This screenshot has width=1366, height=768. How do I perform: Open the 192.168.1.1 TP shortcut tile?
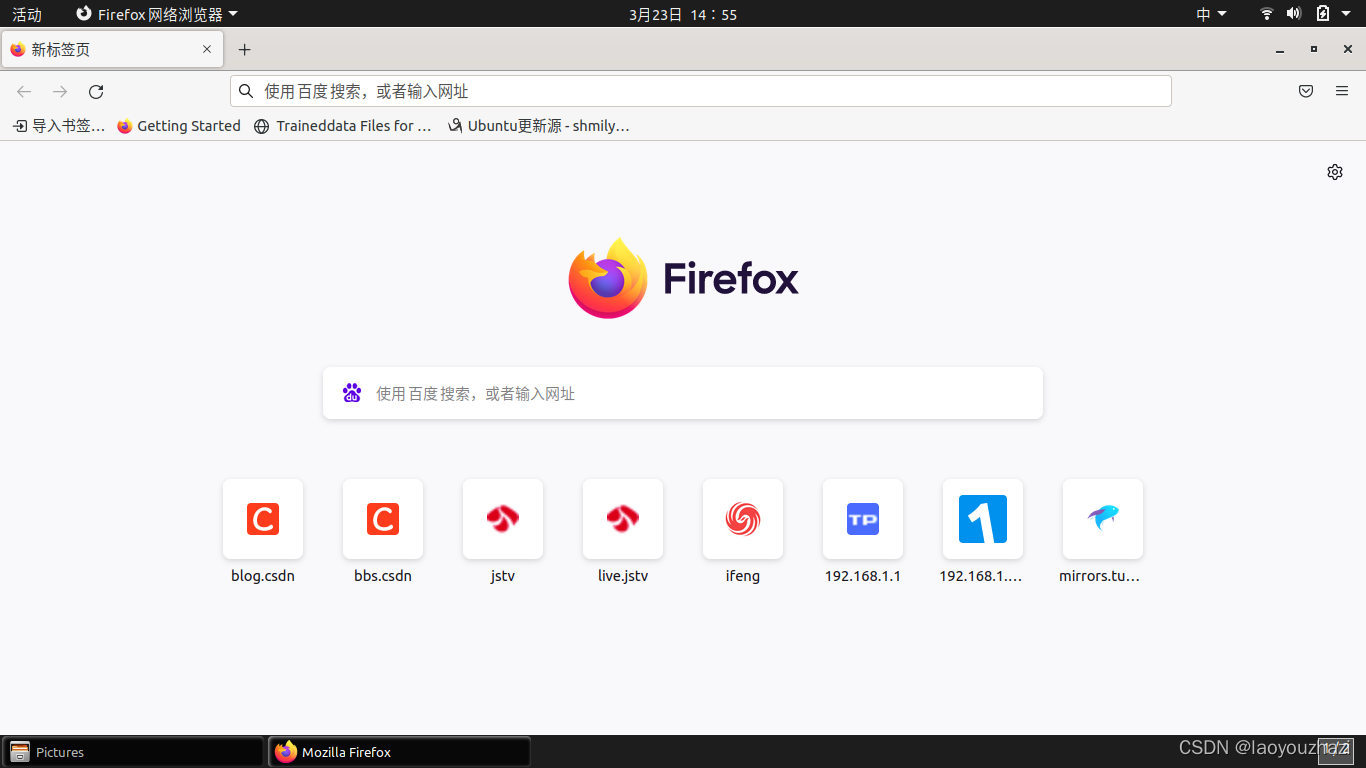863,519
